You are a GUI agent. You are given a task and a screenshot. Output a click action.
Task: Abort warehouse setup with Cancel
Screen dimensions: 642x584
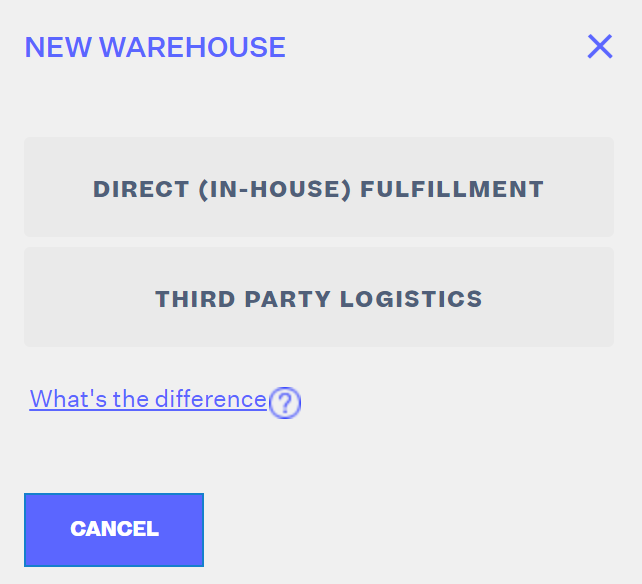coord(114,530)
